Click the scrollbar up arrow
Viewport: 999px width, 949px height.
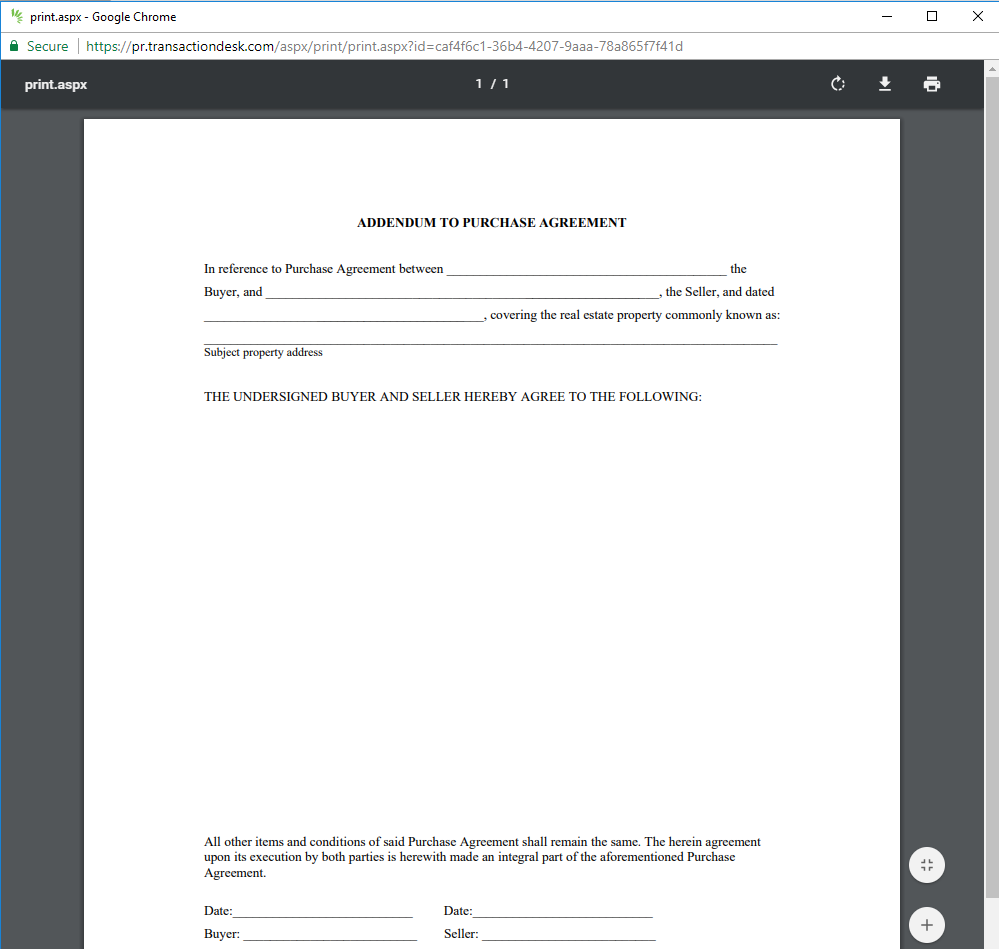(990, 67)
